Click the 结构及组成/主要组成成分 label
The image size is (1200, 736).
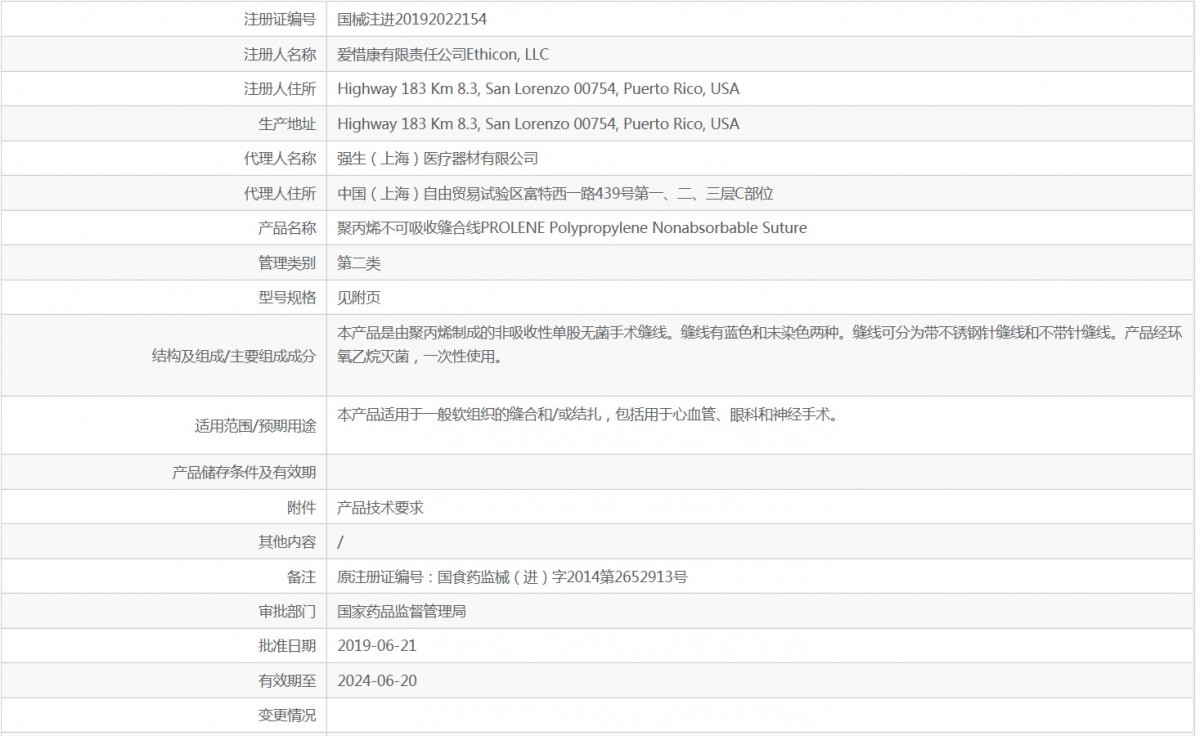234,356
